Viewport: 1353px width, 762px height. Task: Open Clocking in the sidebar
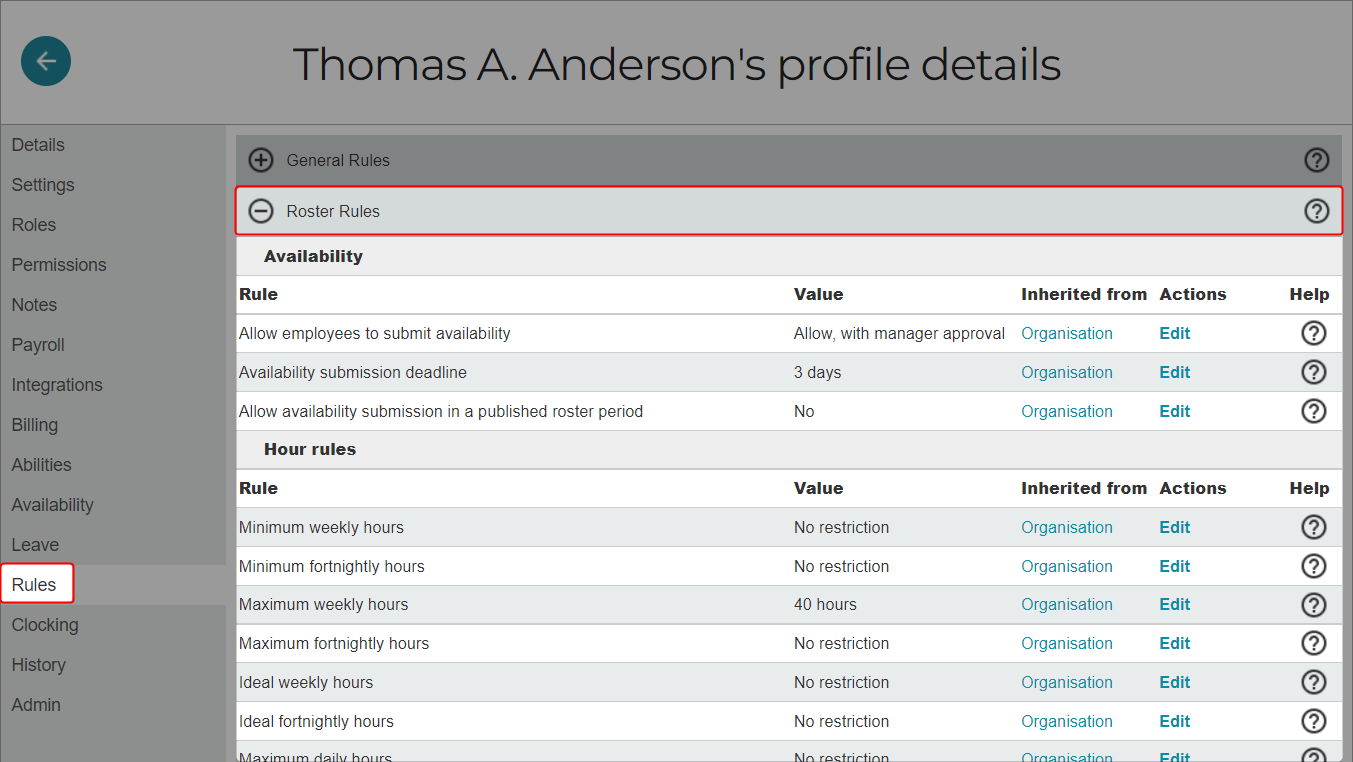(45, 625)
